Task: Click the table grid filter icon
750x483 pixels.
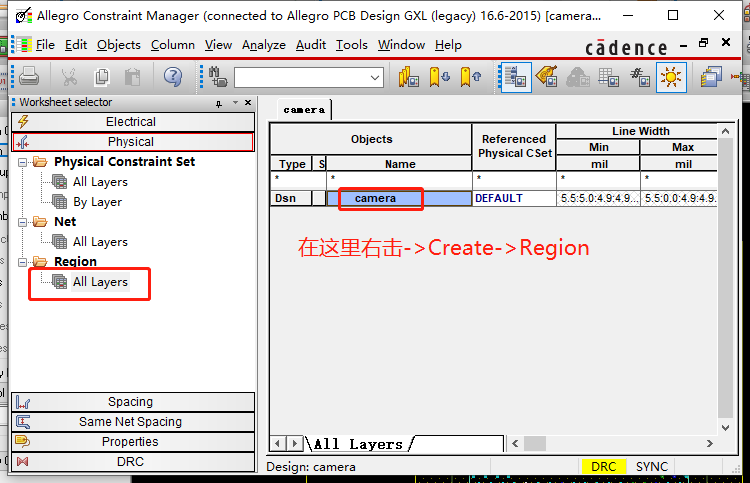Action: [x=608, y=77]
